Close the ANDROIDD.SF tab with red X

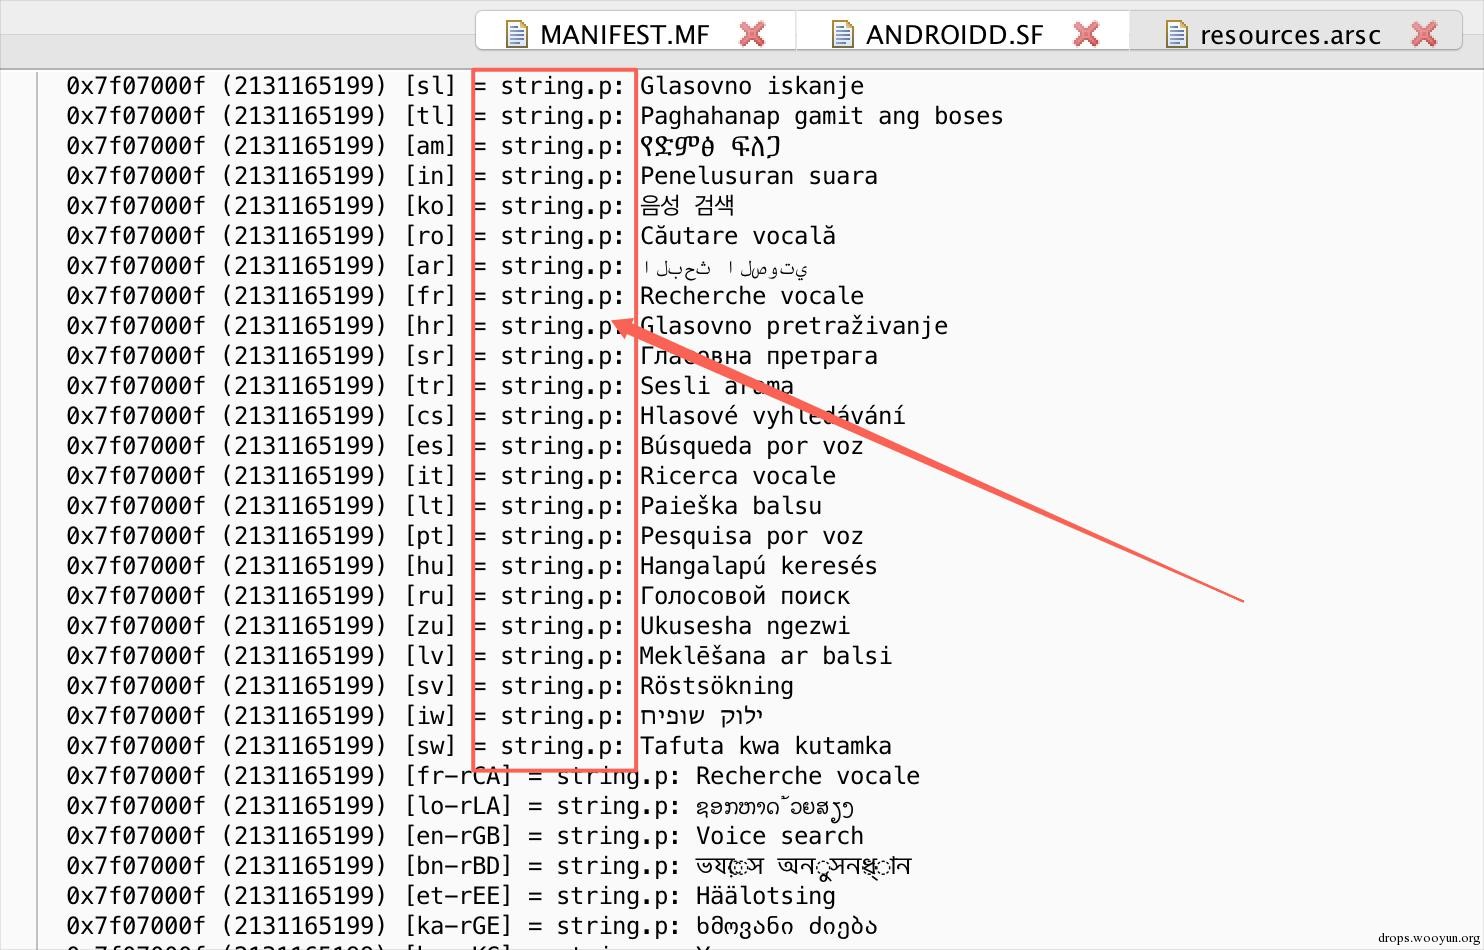pos(1086,34)
